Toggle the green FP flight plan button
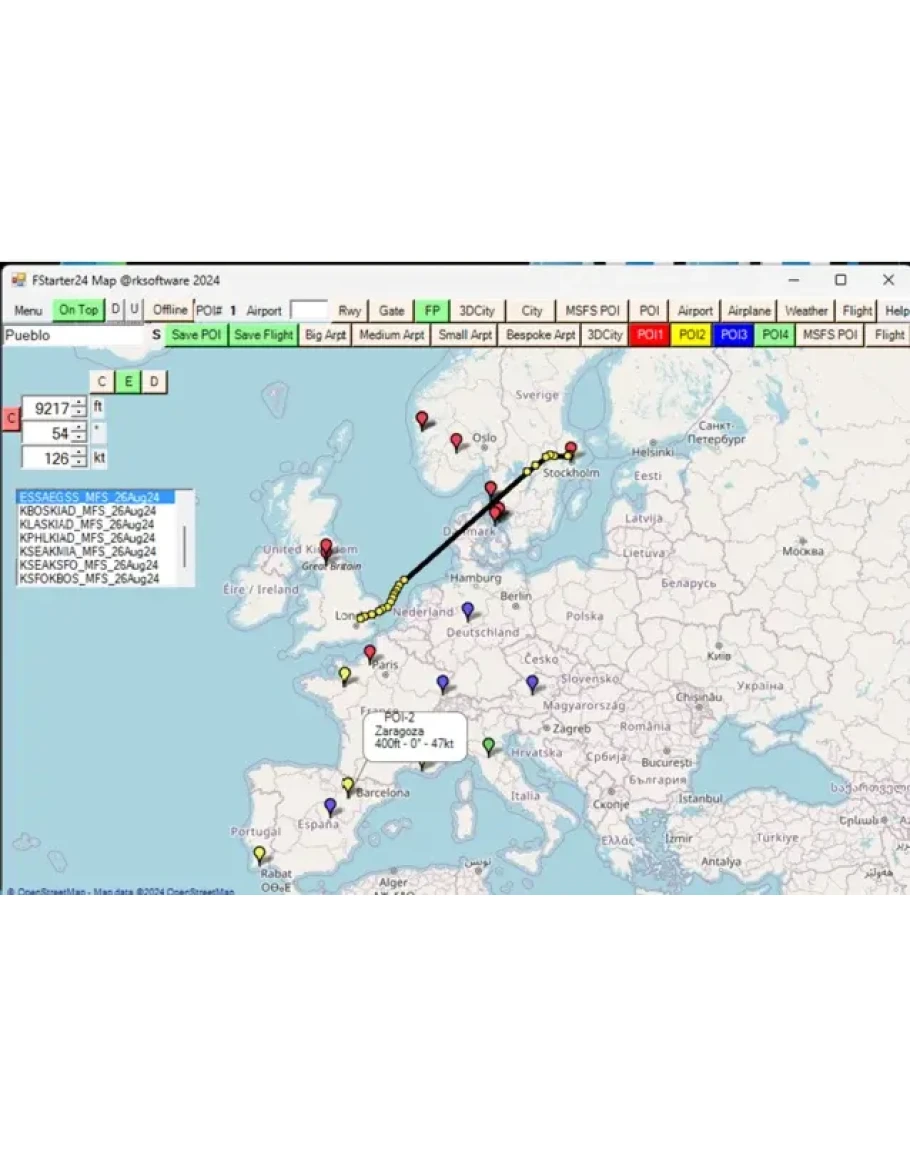Viewport: 910px width, 1155px height. (x=432, y=310)
